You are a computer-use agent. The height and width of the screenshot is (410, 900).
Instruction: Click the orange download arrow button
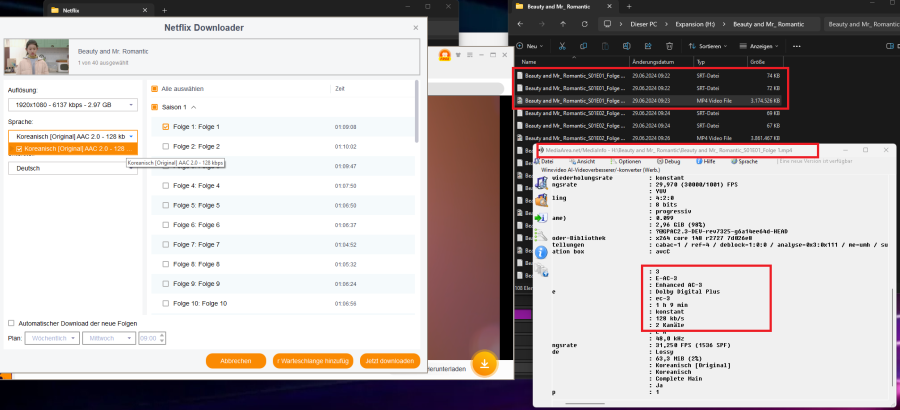pos(485,363)
